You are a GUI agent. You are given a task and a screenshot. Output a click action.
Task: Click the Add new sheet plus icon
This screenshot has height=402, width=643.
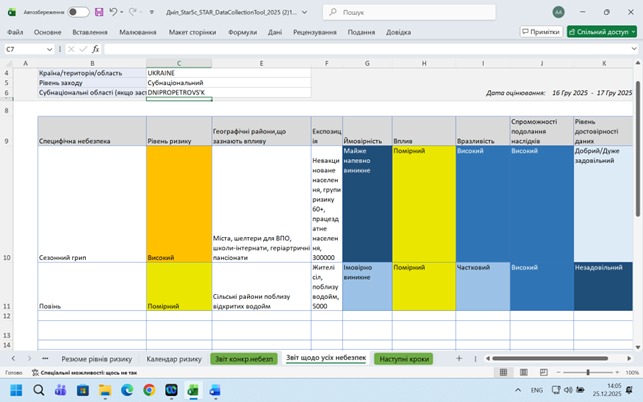click(459, 358)
